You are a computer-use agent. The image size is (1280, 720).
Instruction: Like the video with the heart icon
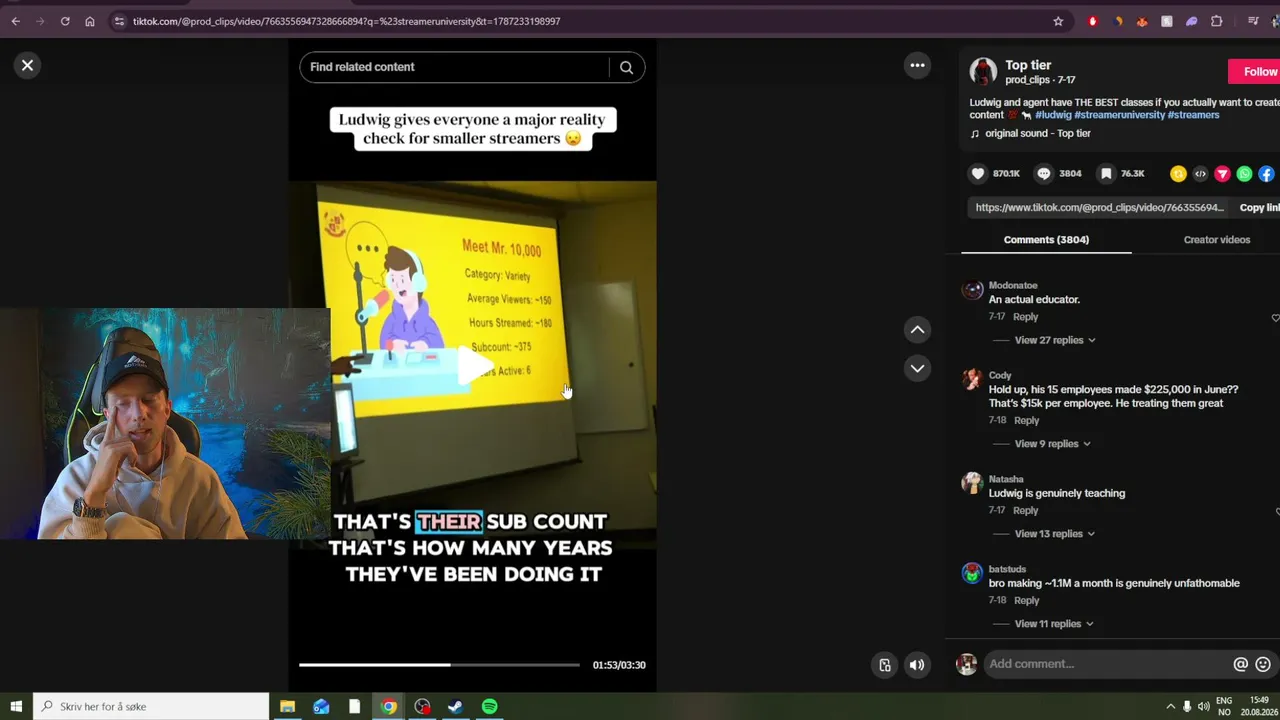tap(978, 174)
